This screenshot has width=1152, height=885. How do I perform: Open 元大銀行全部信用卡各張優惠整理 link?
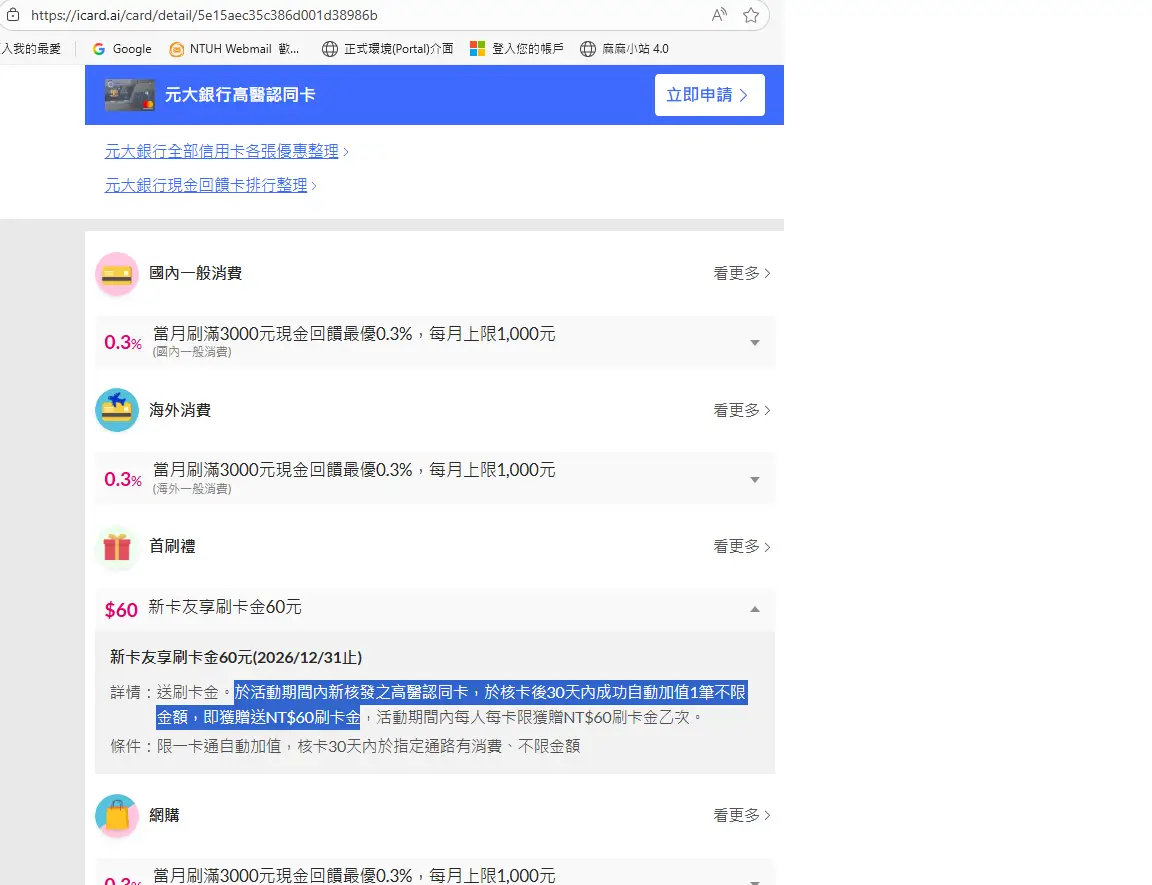(x=221, y=152)
